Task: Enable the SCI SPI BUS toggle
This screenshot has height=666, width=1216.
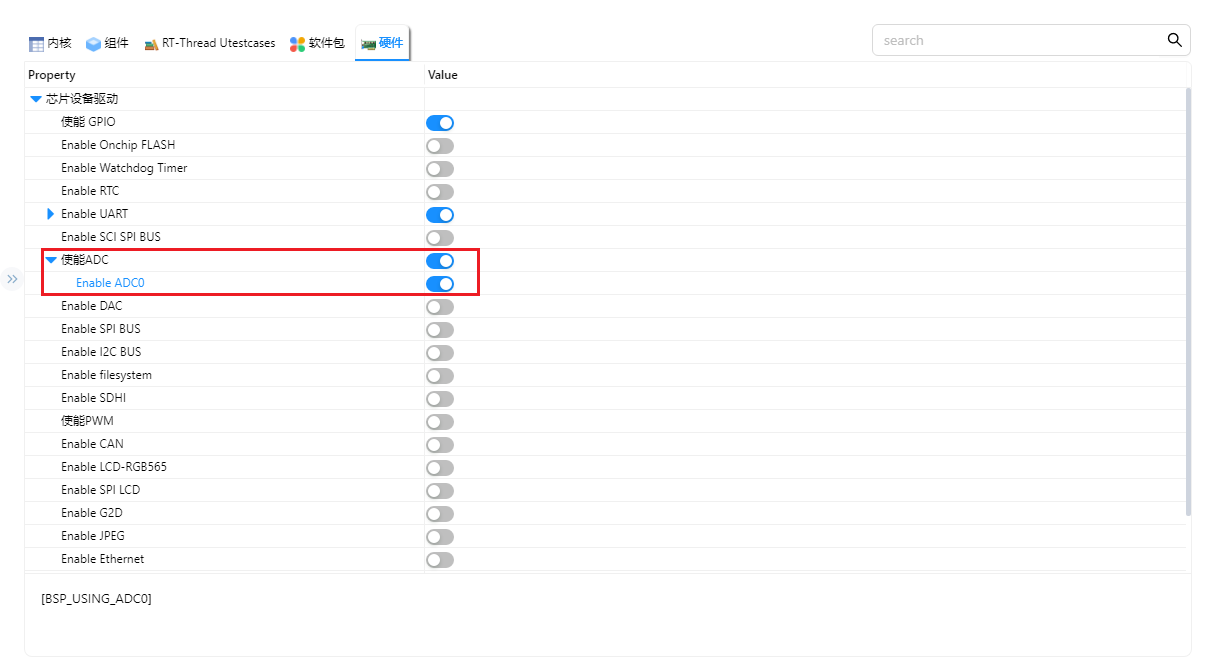Action: click(440, 238)
